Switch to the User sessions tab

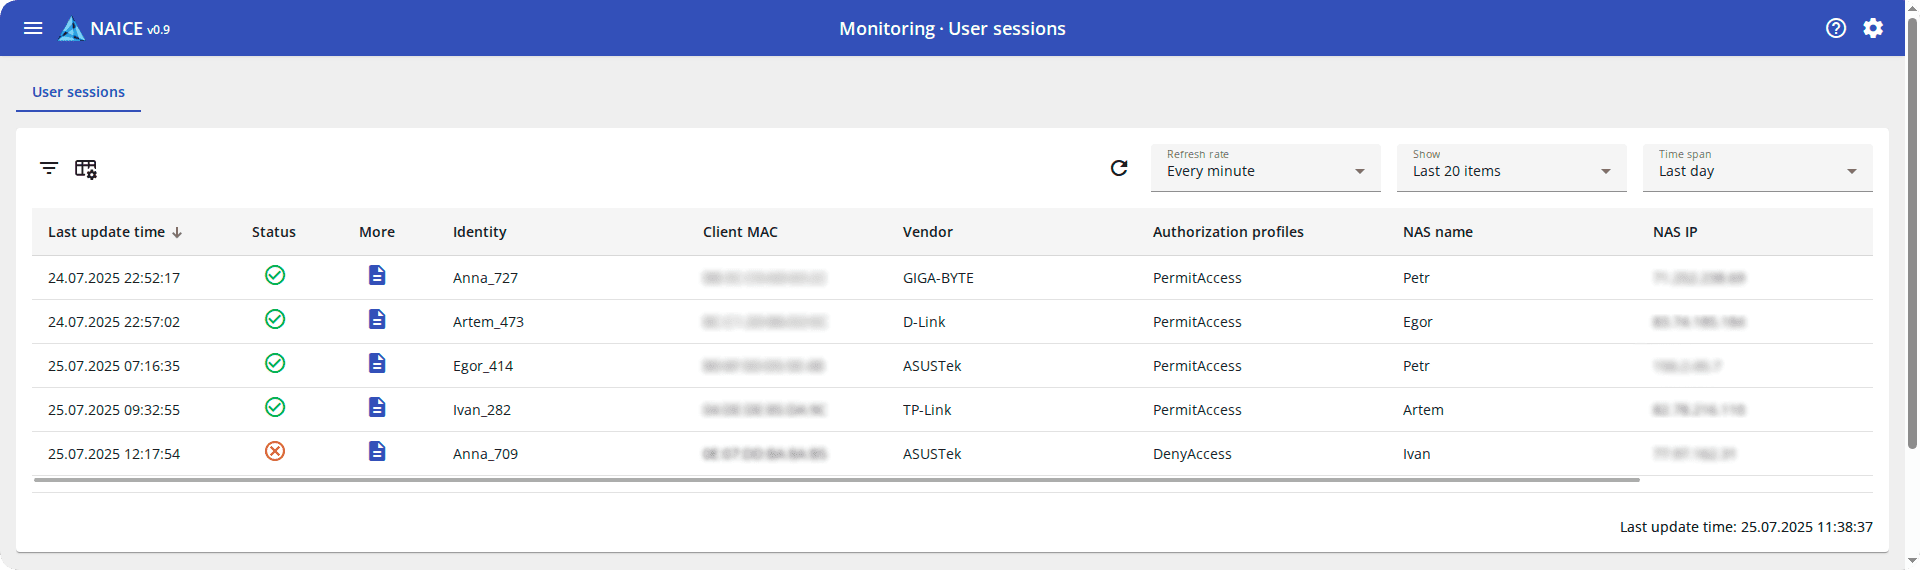pos(78,92)
